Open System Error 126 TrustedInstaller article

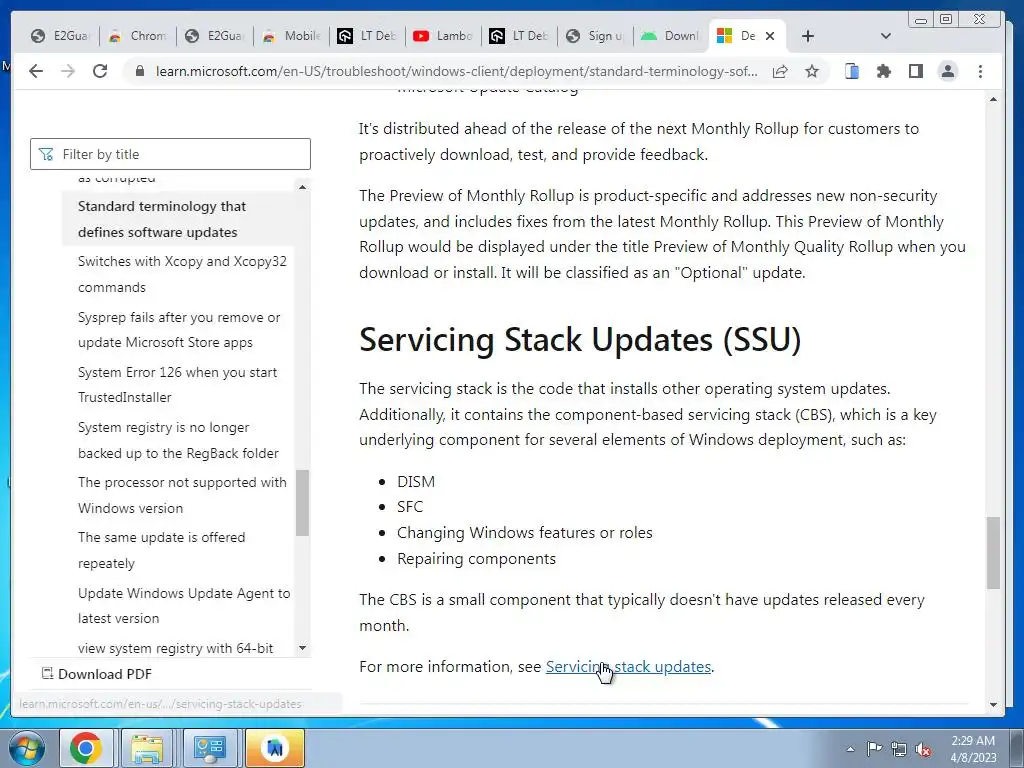[177, 385]
